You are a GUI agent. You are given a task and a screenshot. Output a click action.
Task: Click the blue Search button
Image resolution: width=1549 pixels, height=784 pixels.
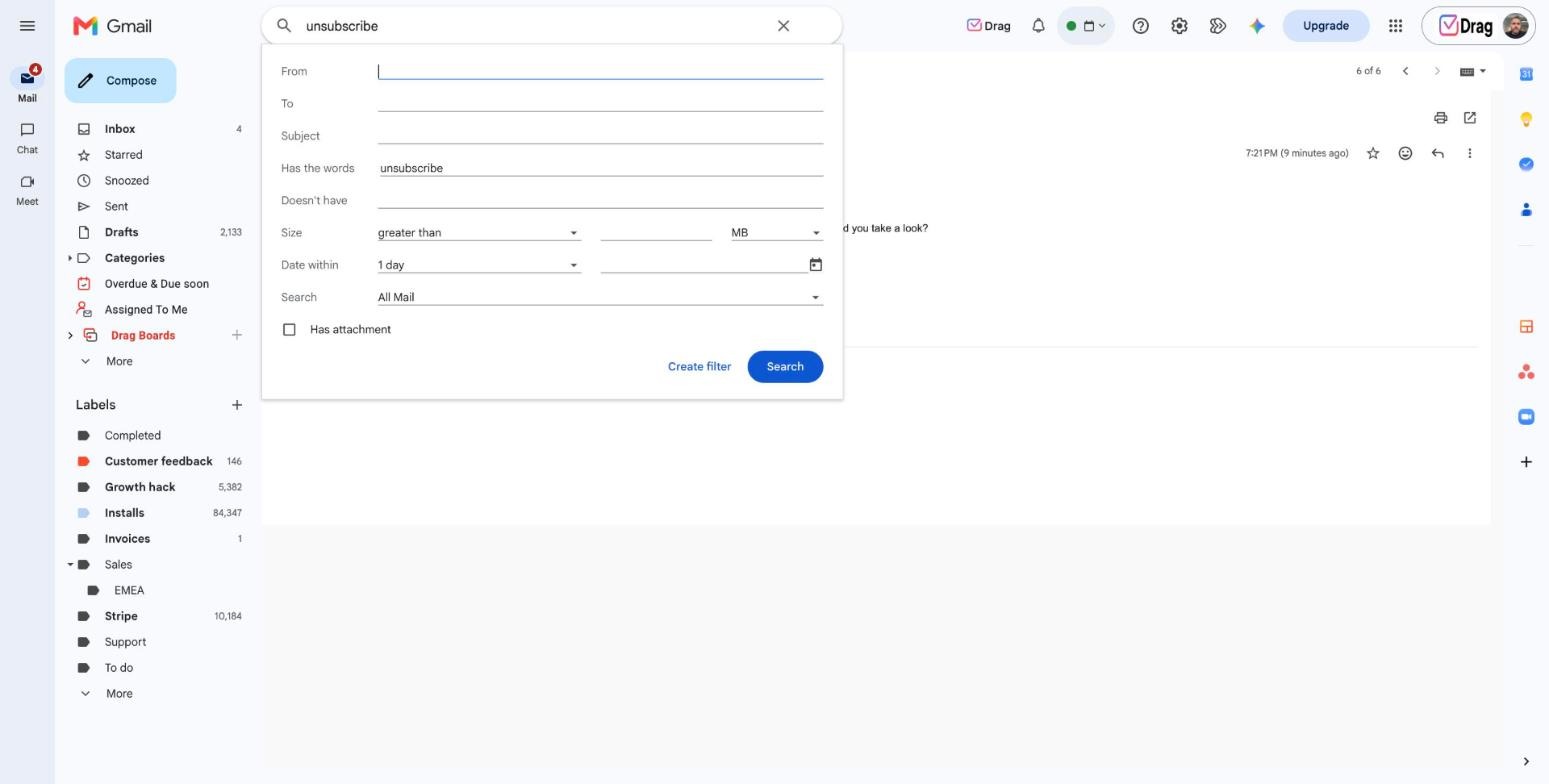pos(785,367)
